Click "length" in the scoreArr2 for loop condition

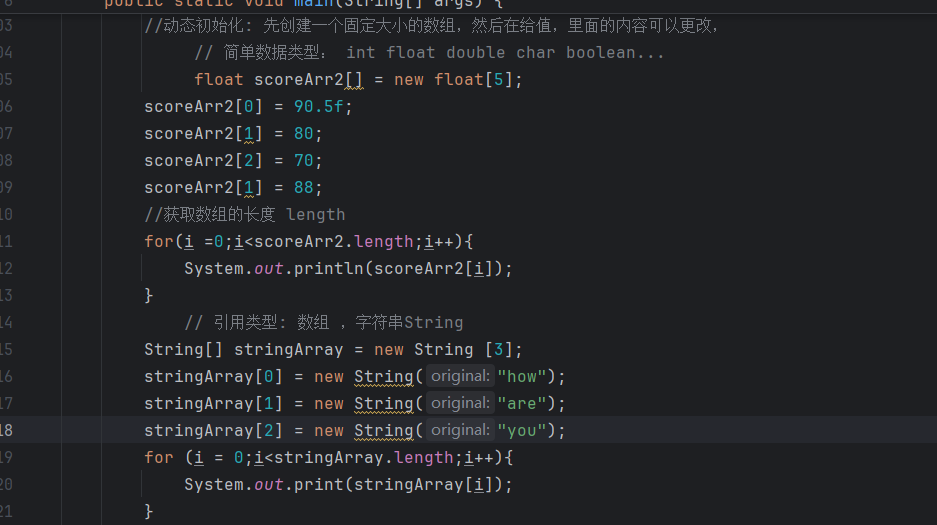383,242
